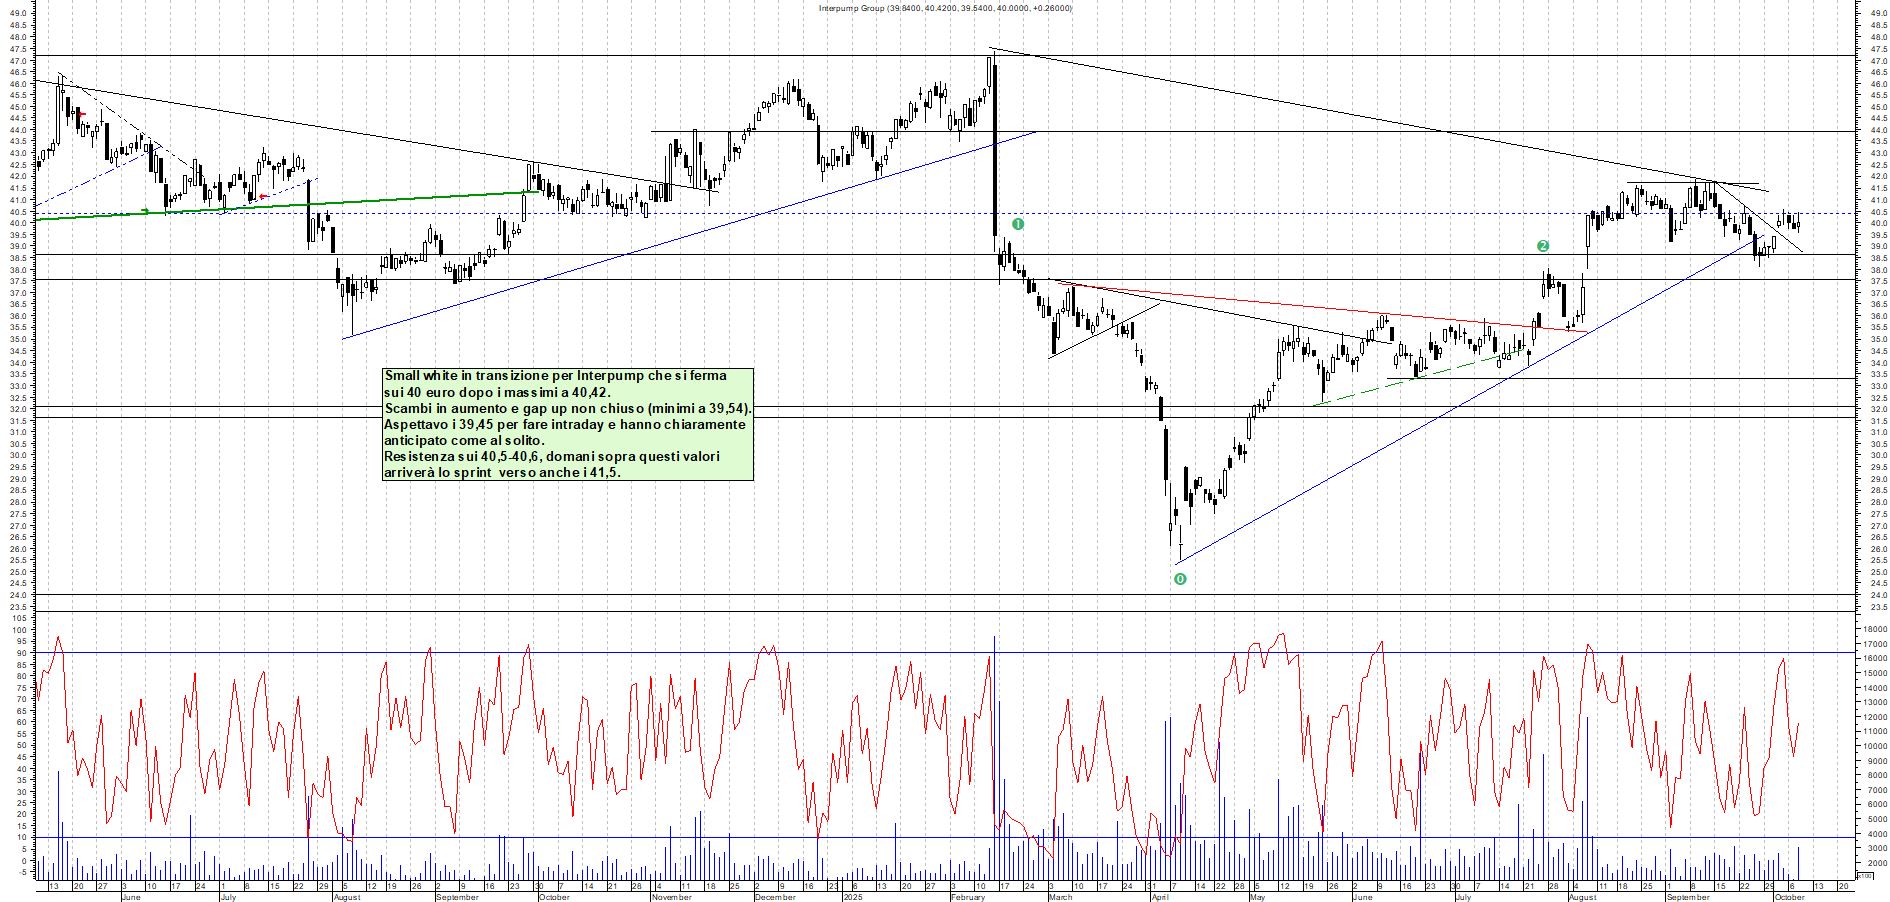1890x902 pixels.
Task: Select the tallest blue volume bar in February
Action: [x=995, y=740]
